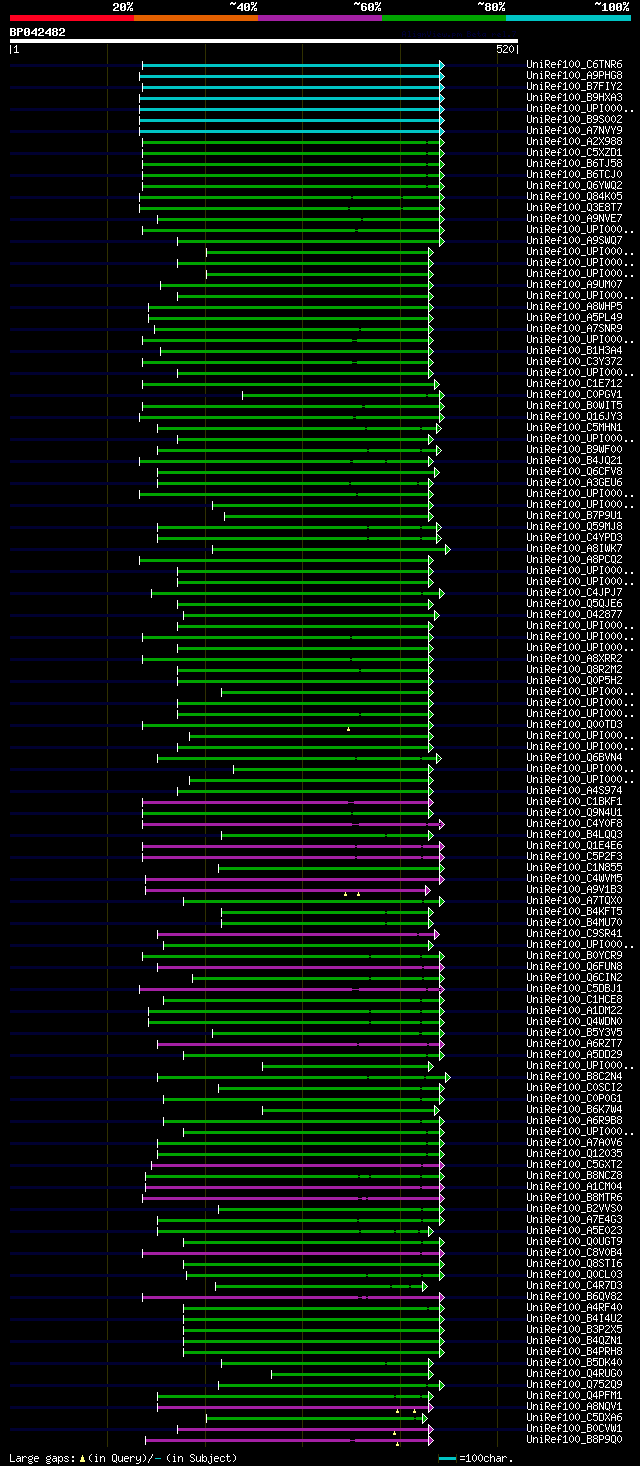The height and width of the screenshot is (1466, 640).
Task: Select label UniRef100_C8V0B4
Action: (x=574, y=1253)
